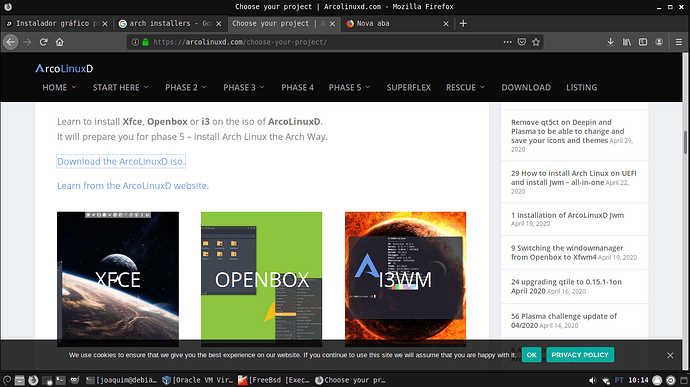Click 'Learn from the ArcoLinuxD website.' link

tap(133, 186)
